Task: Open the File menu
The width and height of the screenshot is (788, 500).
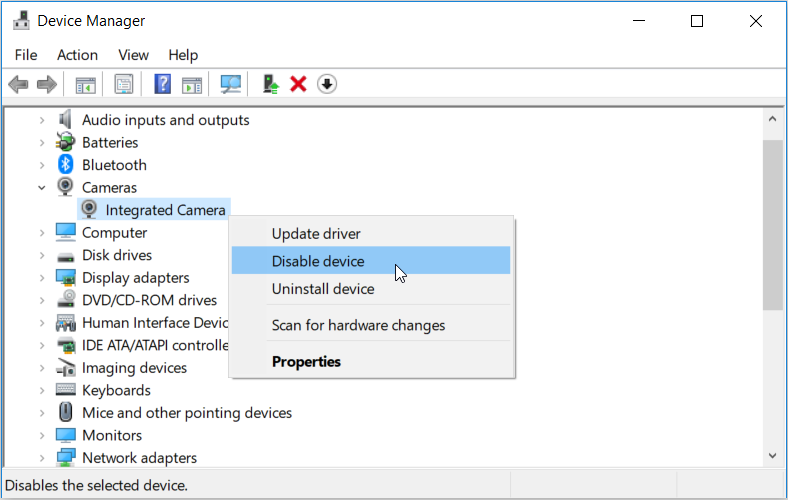Action: [x=26, y=55]
